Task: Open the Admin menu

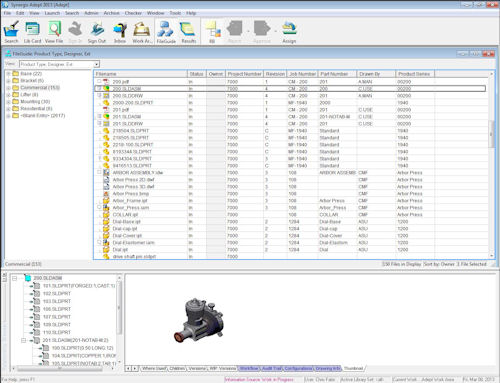Action: point(91,13)
